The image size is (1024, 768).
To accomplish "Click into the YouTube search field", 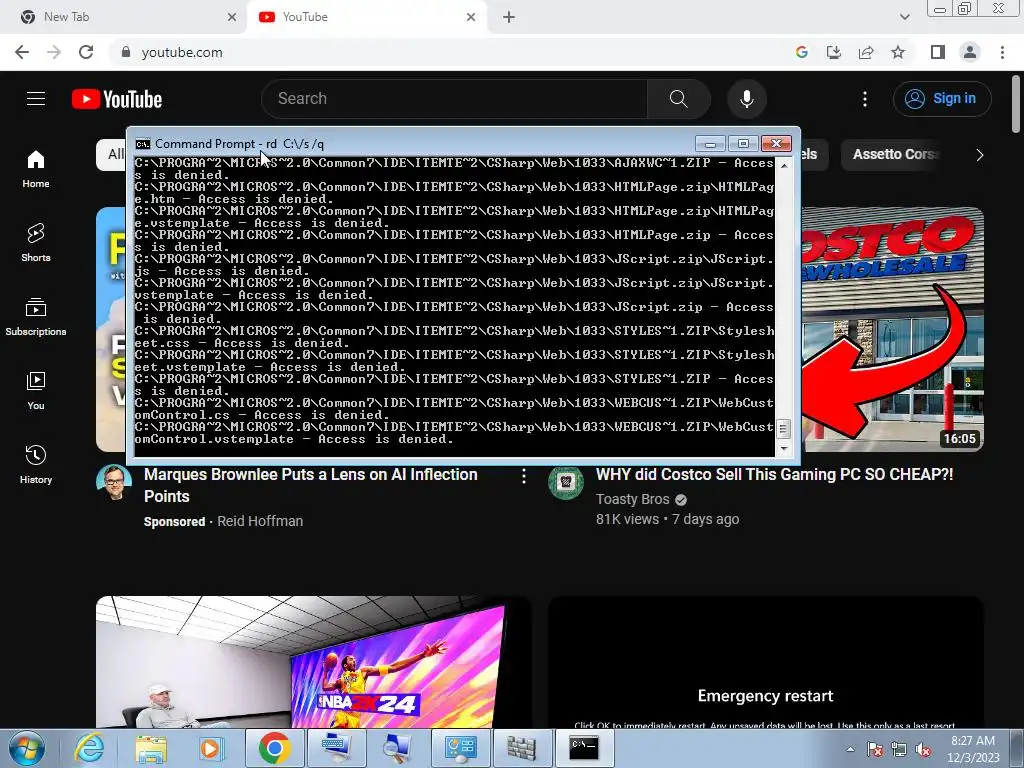I will coord(455,99).
